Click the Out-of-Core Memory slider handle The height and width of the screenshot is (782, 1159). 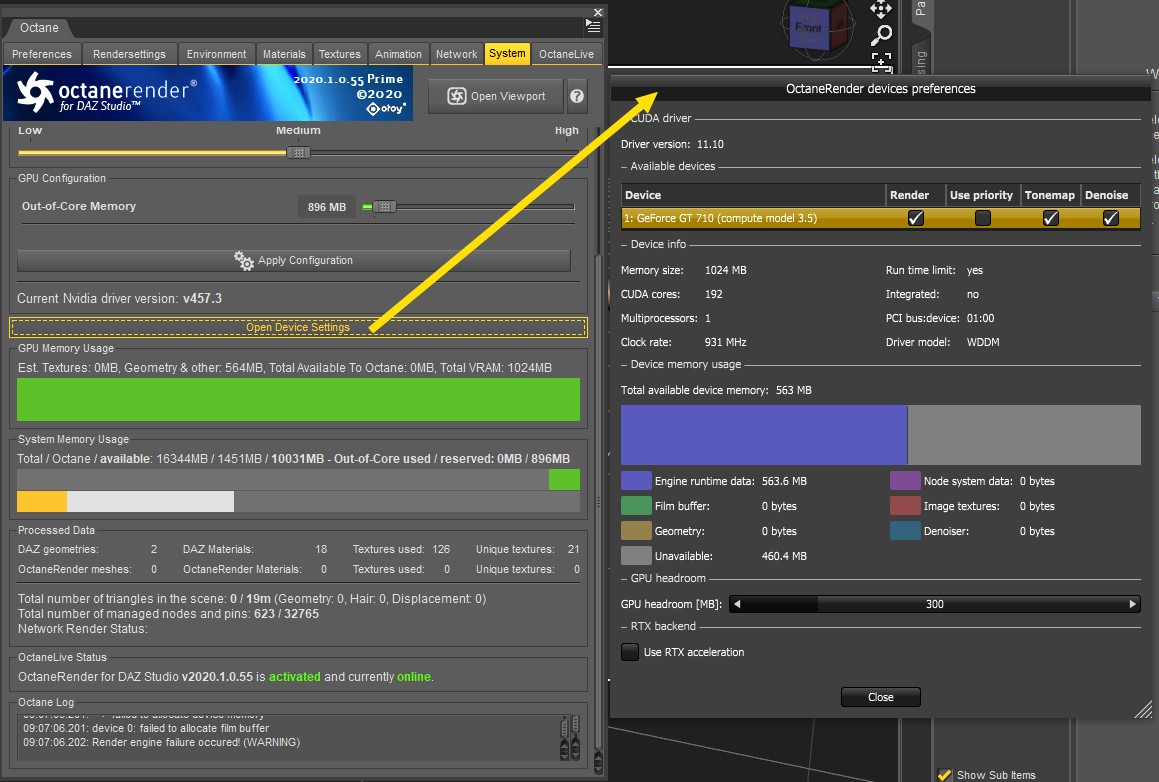pos(384,207)
